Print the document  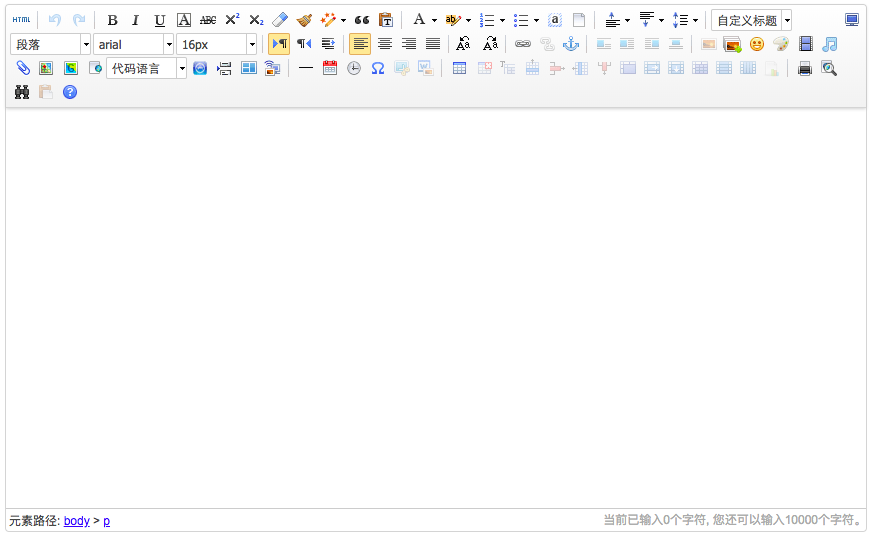805,68
